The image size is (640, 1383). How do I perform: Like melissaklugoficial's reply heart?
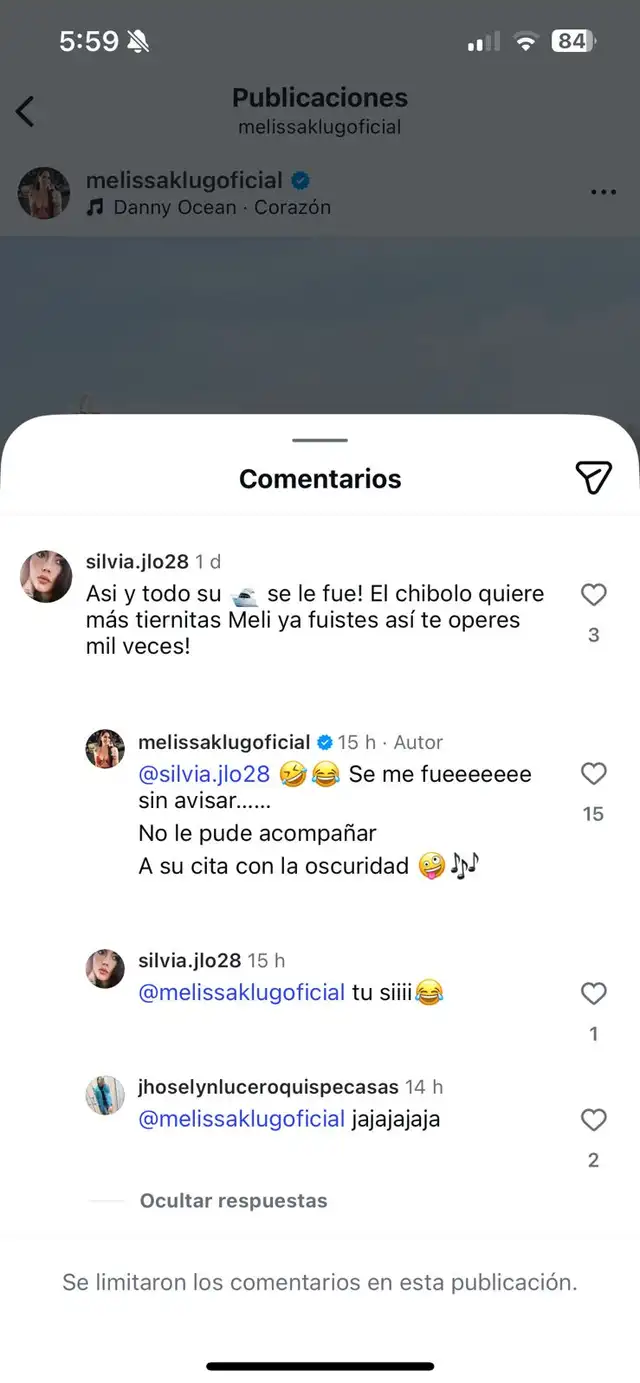tap(593, 774)
